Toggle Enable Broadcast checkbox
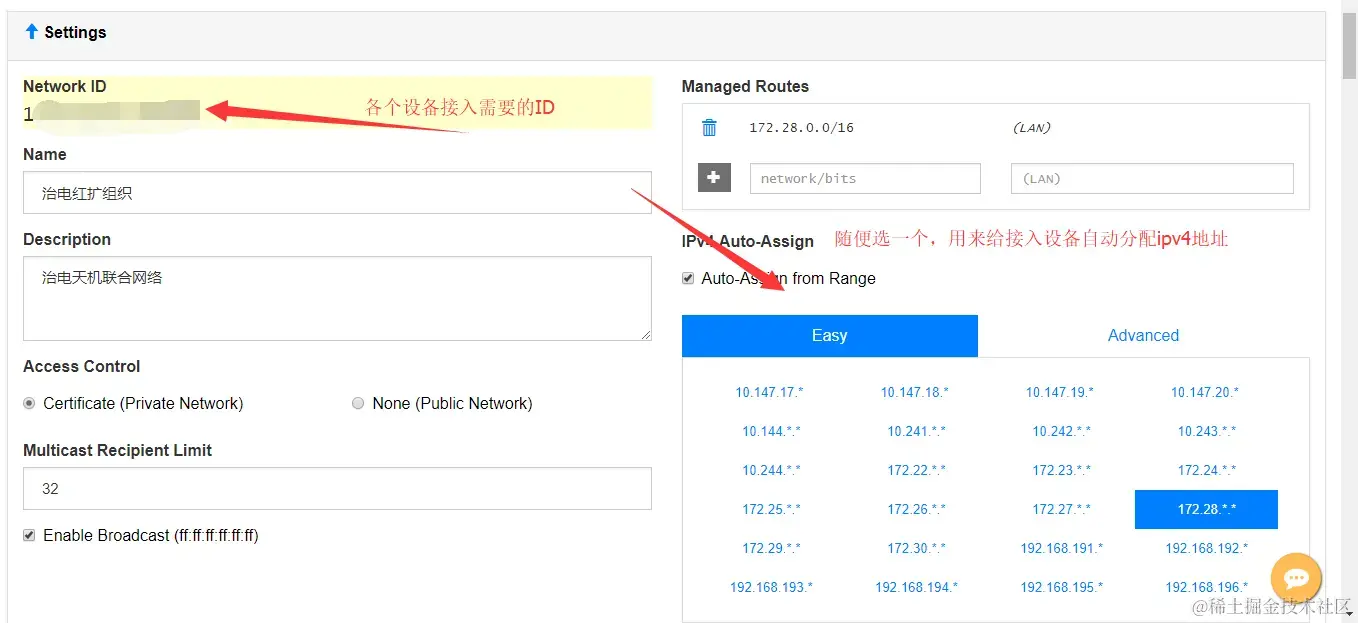The width and height of the screenshot is (1358, 623). [29, 535]
